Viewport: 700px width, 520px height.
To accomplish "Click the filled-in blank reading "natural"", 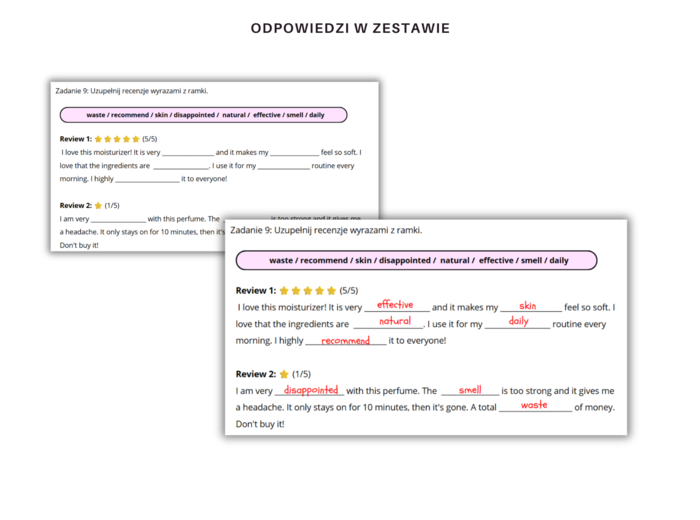I will 395,322.
